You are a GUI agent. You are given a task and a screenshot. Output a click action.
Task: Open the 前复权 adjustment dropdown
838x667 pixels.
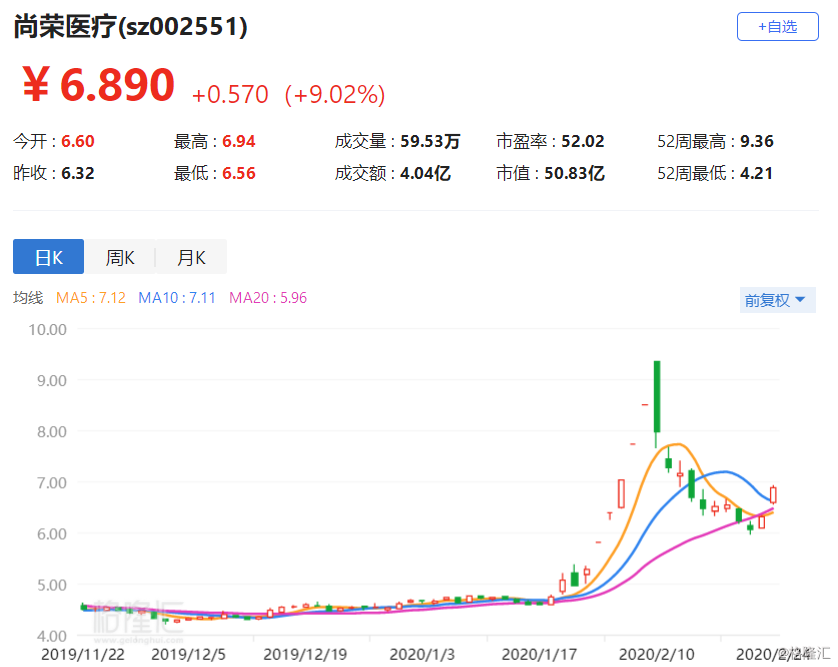[777, 300]
